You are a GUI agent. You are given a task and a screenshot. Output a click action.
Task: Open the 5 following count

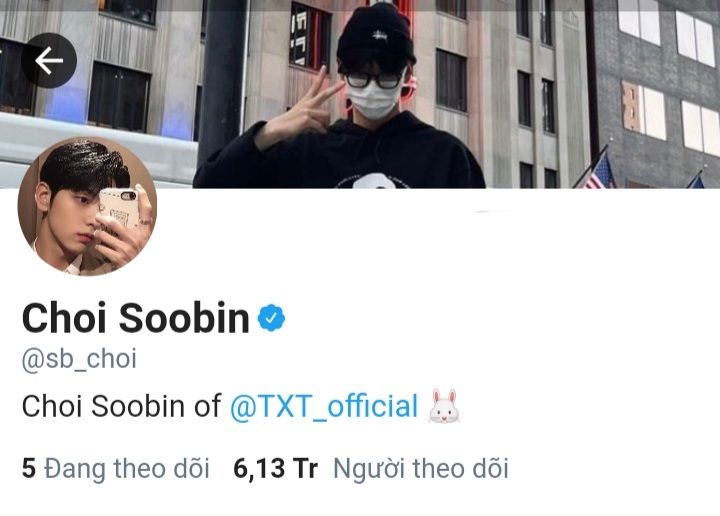click(x=28, y=469)
